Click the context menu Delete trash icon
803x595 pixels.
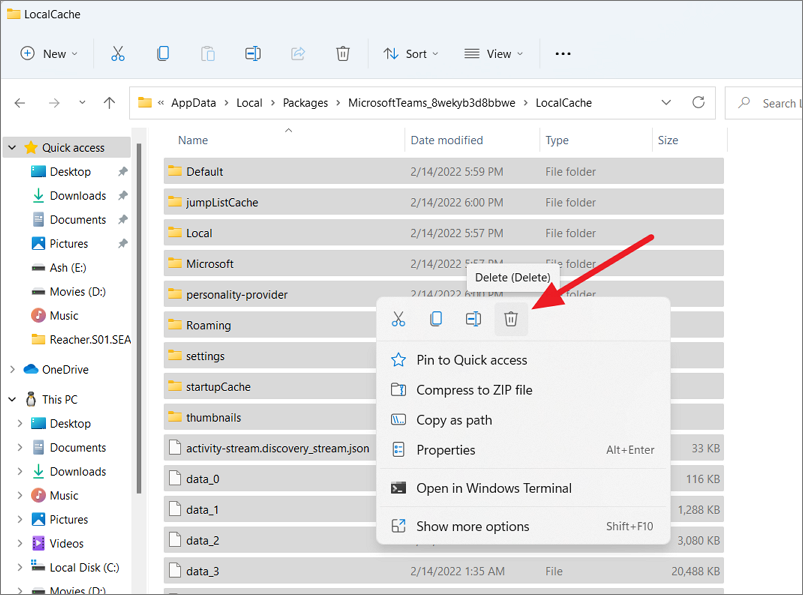pos(511,319)
